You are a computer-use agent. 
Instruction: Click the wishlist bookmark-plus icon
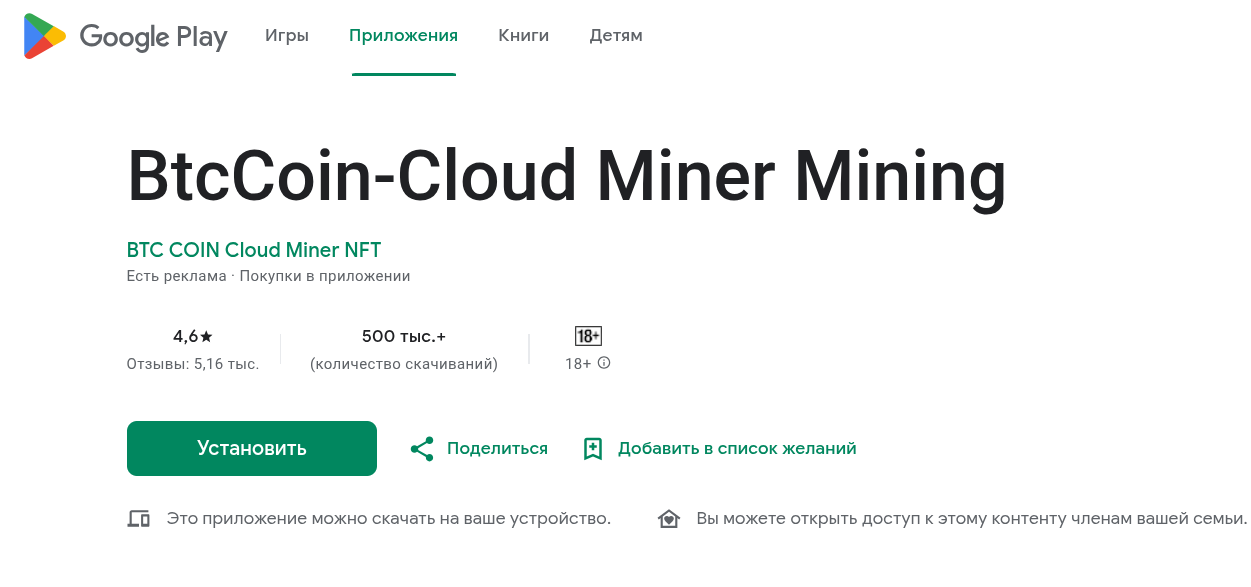tap(593, 449)
